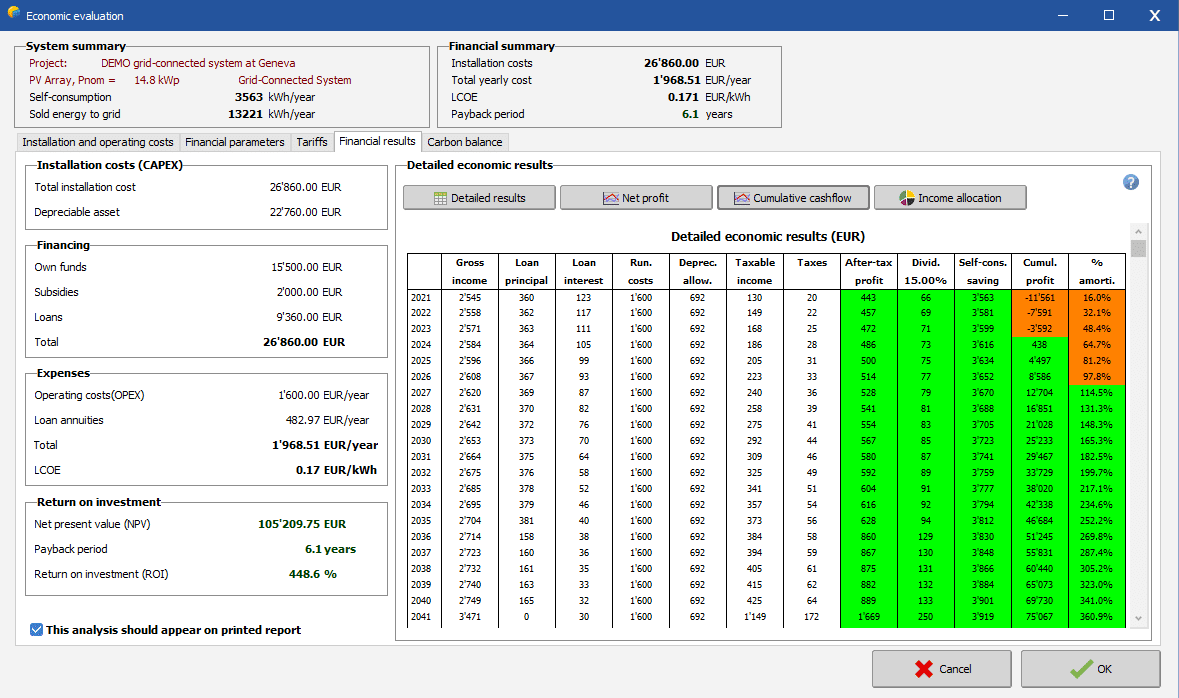Open the Installation and operating costs tab

click(98, 142)
